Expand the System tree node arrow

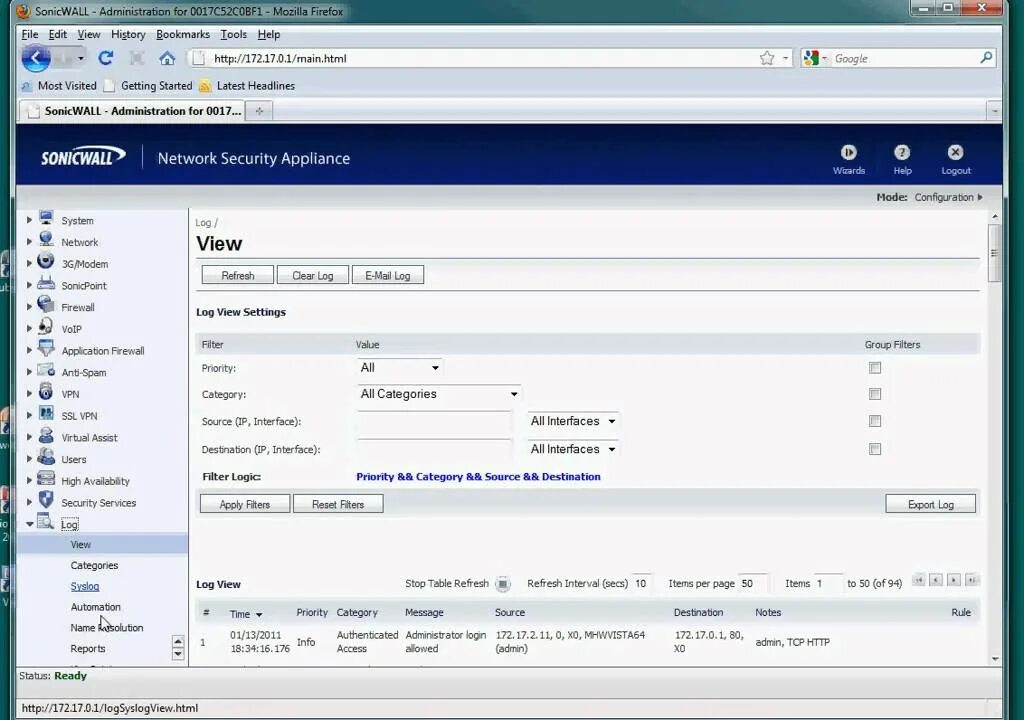(29, 220)
